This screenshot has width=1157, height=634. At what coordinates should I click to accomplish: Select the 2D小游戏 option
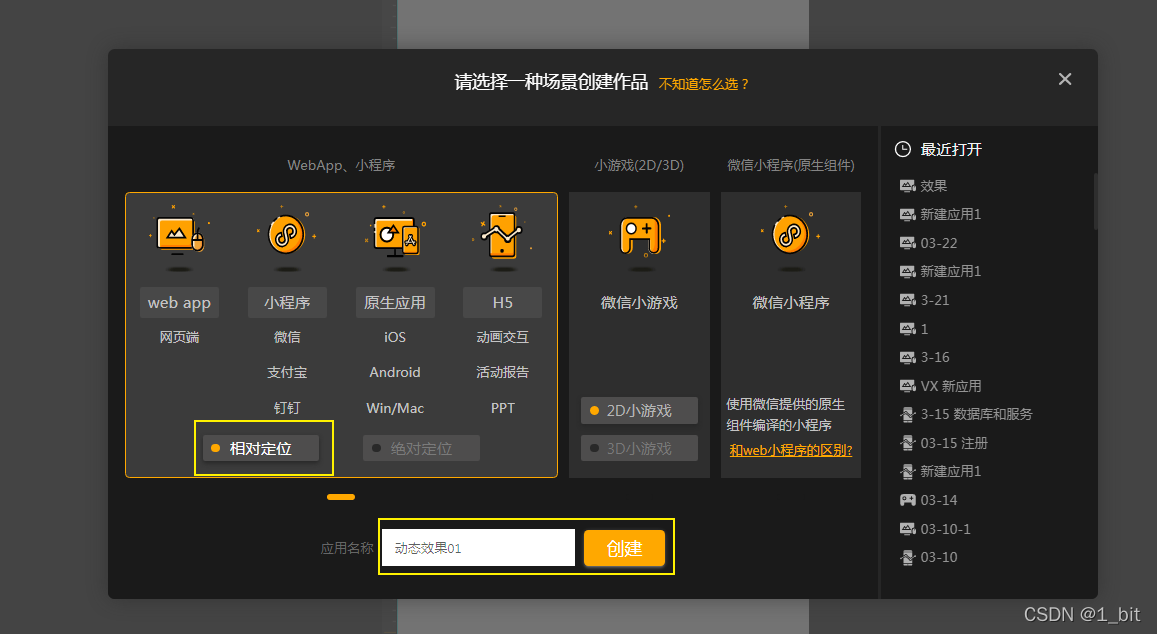coord(639,410)
